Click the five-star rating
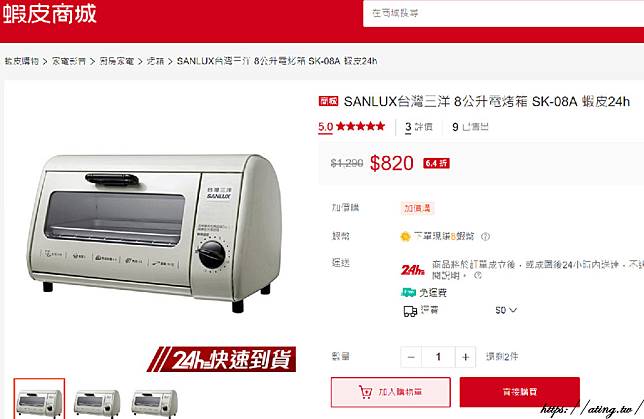The image size is (644, 419). [x=360, y=126]
